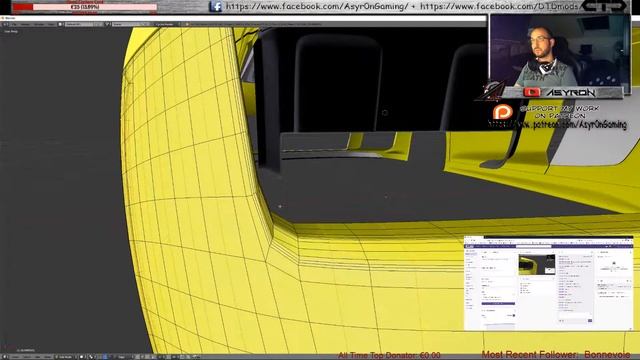This screenshot has height=360, width=640.
Task: Click stream preview thumbnail in browser window
Action: tap(537, 264)
